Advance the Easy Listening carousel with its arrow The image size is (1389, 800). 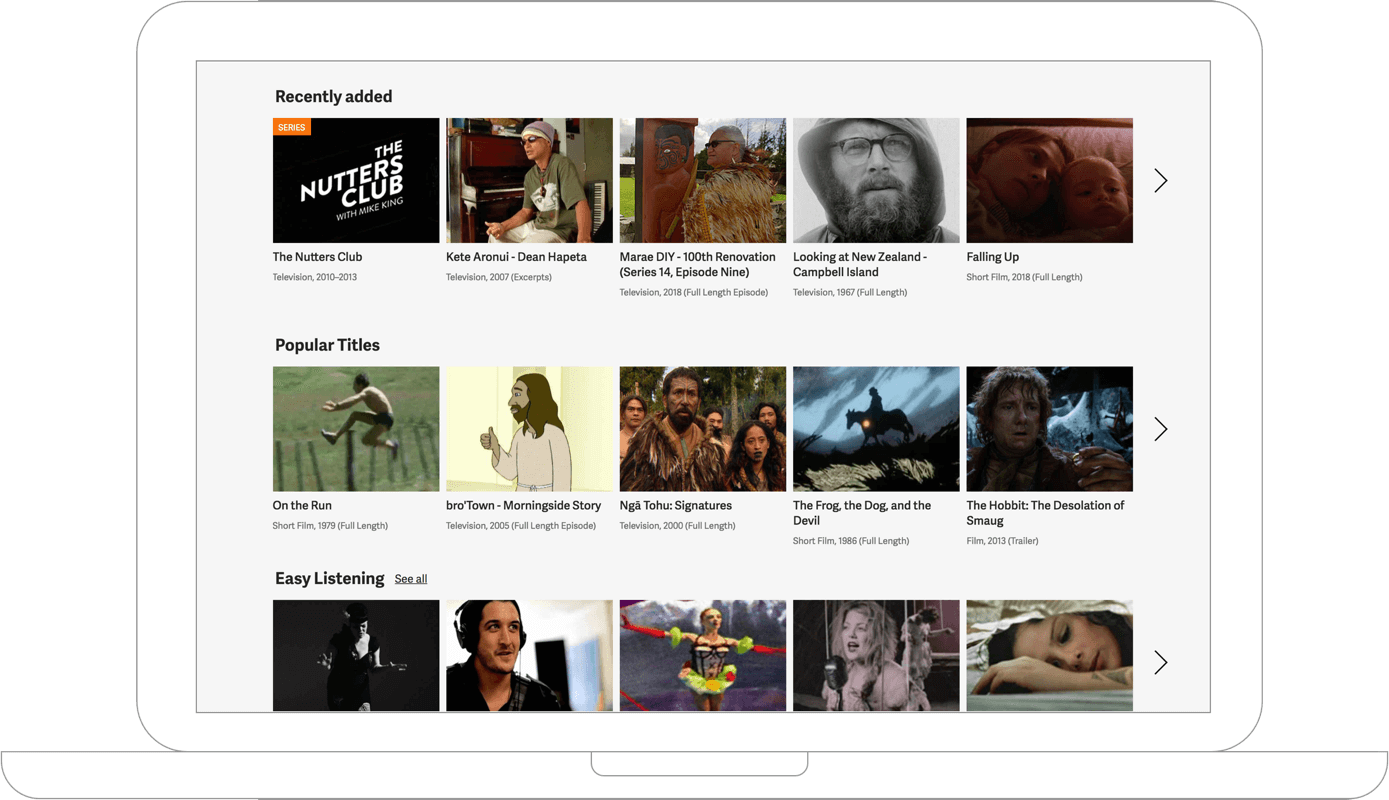(x=1160, y=662)
